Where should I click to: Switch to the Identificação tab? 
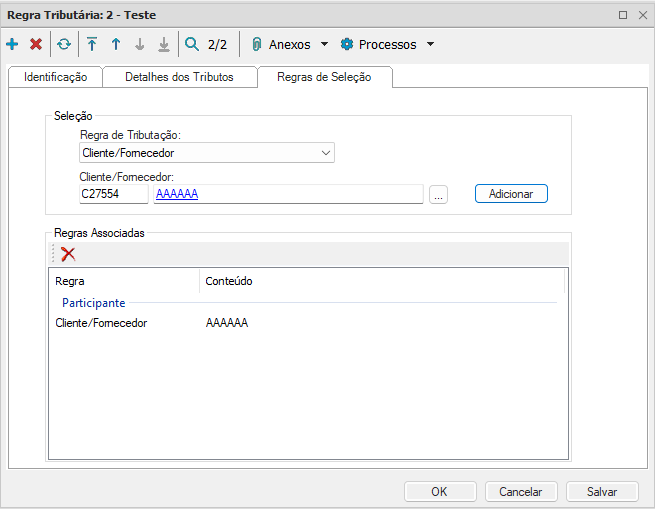pos(55,77)
